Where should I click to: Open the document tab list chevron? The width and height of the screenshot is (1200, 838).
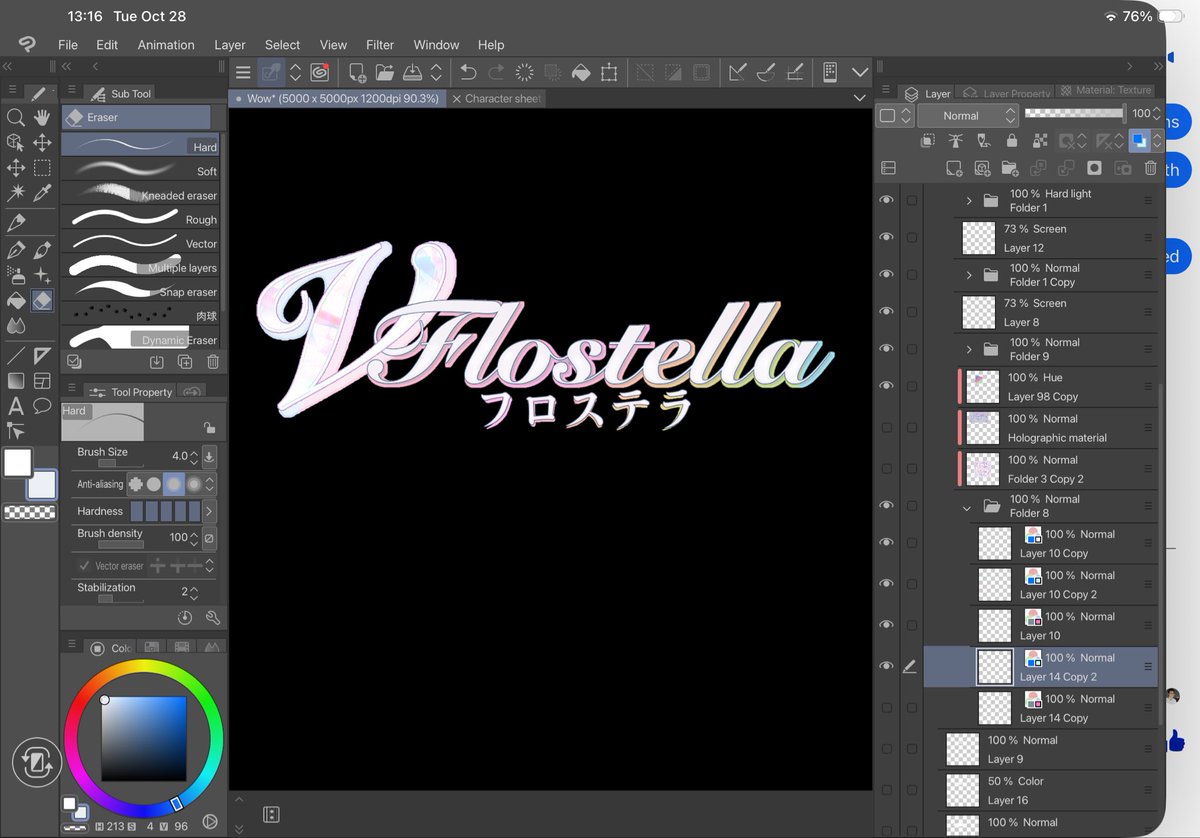(859, 98)
